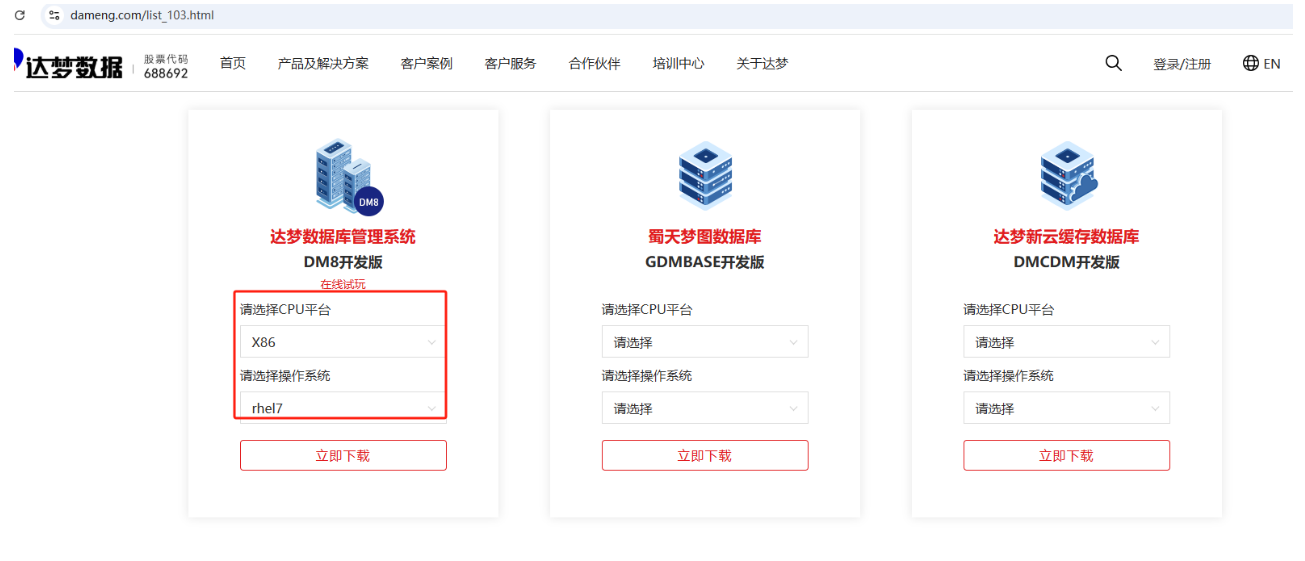Click the DMCDM cloud database icon
1305x561 pixels.
click(x=1067, y=176)
